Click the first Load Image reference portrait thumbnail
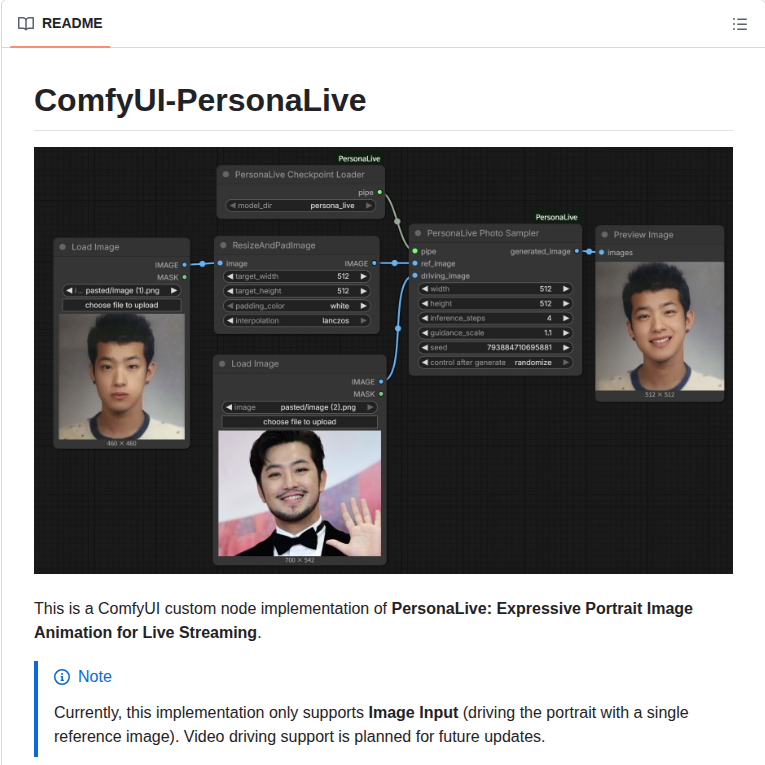The width and height of the screenshot is (765, 765). (121, 377)
